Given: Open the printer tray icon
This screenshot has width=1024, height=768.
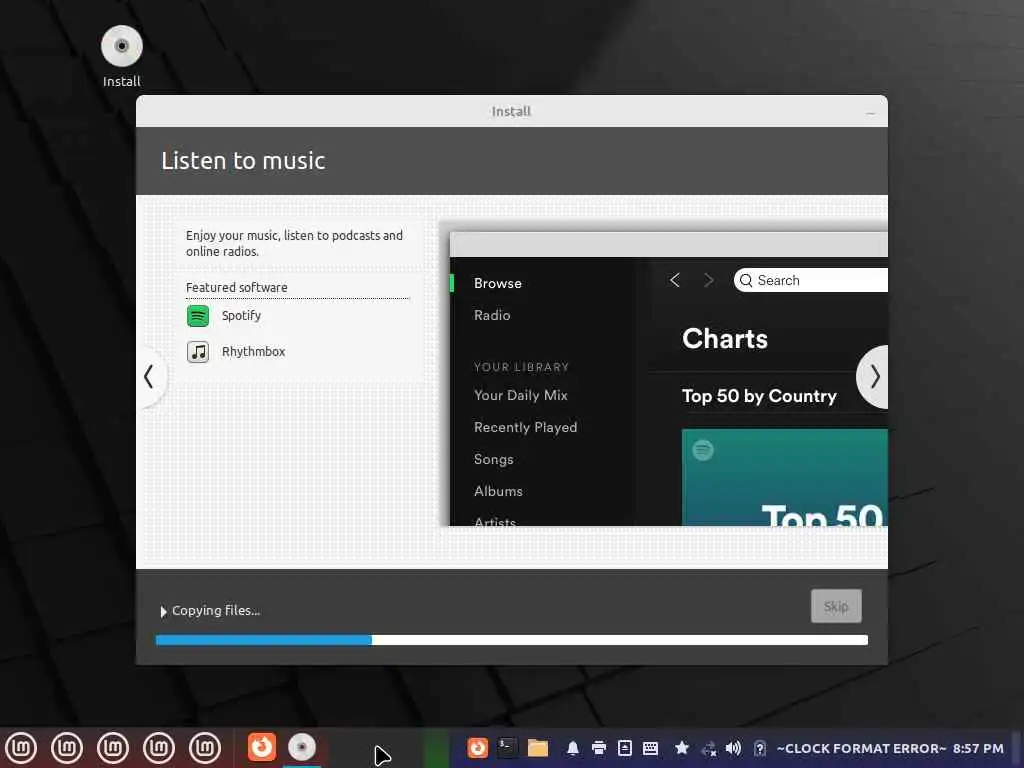Looking at the screenshot, I should tap(599, 748).
